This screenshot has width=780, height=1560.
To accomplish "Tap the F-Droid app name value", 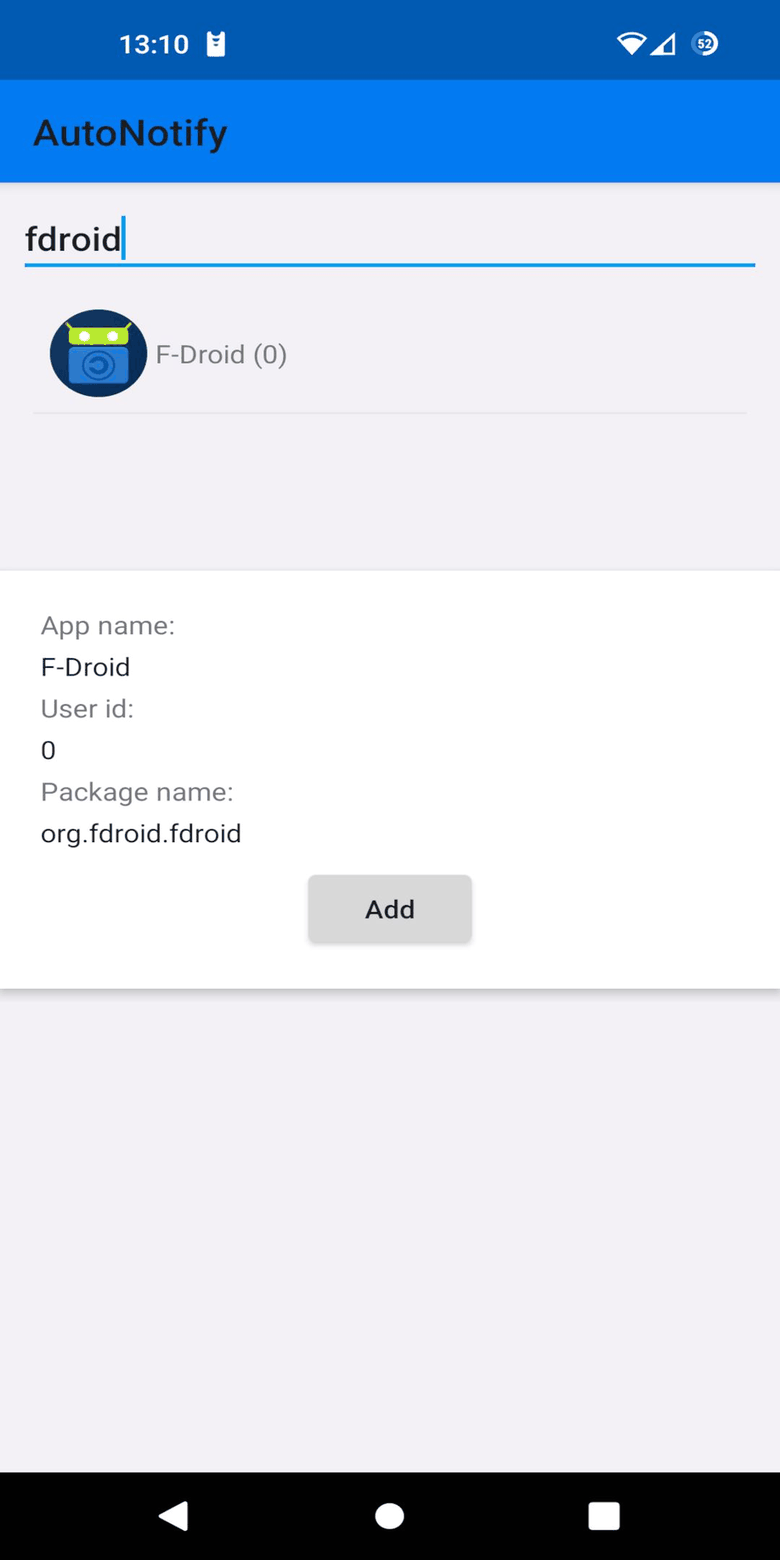I will click(85, 667).
